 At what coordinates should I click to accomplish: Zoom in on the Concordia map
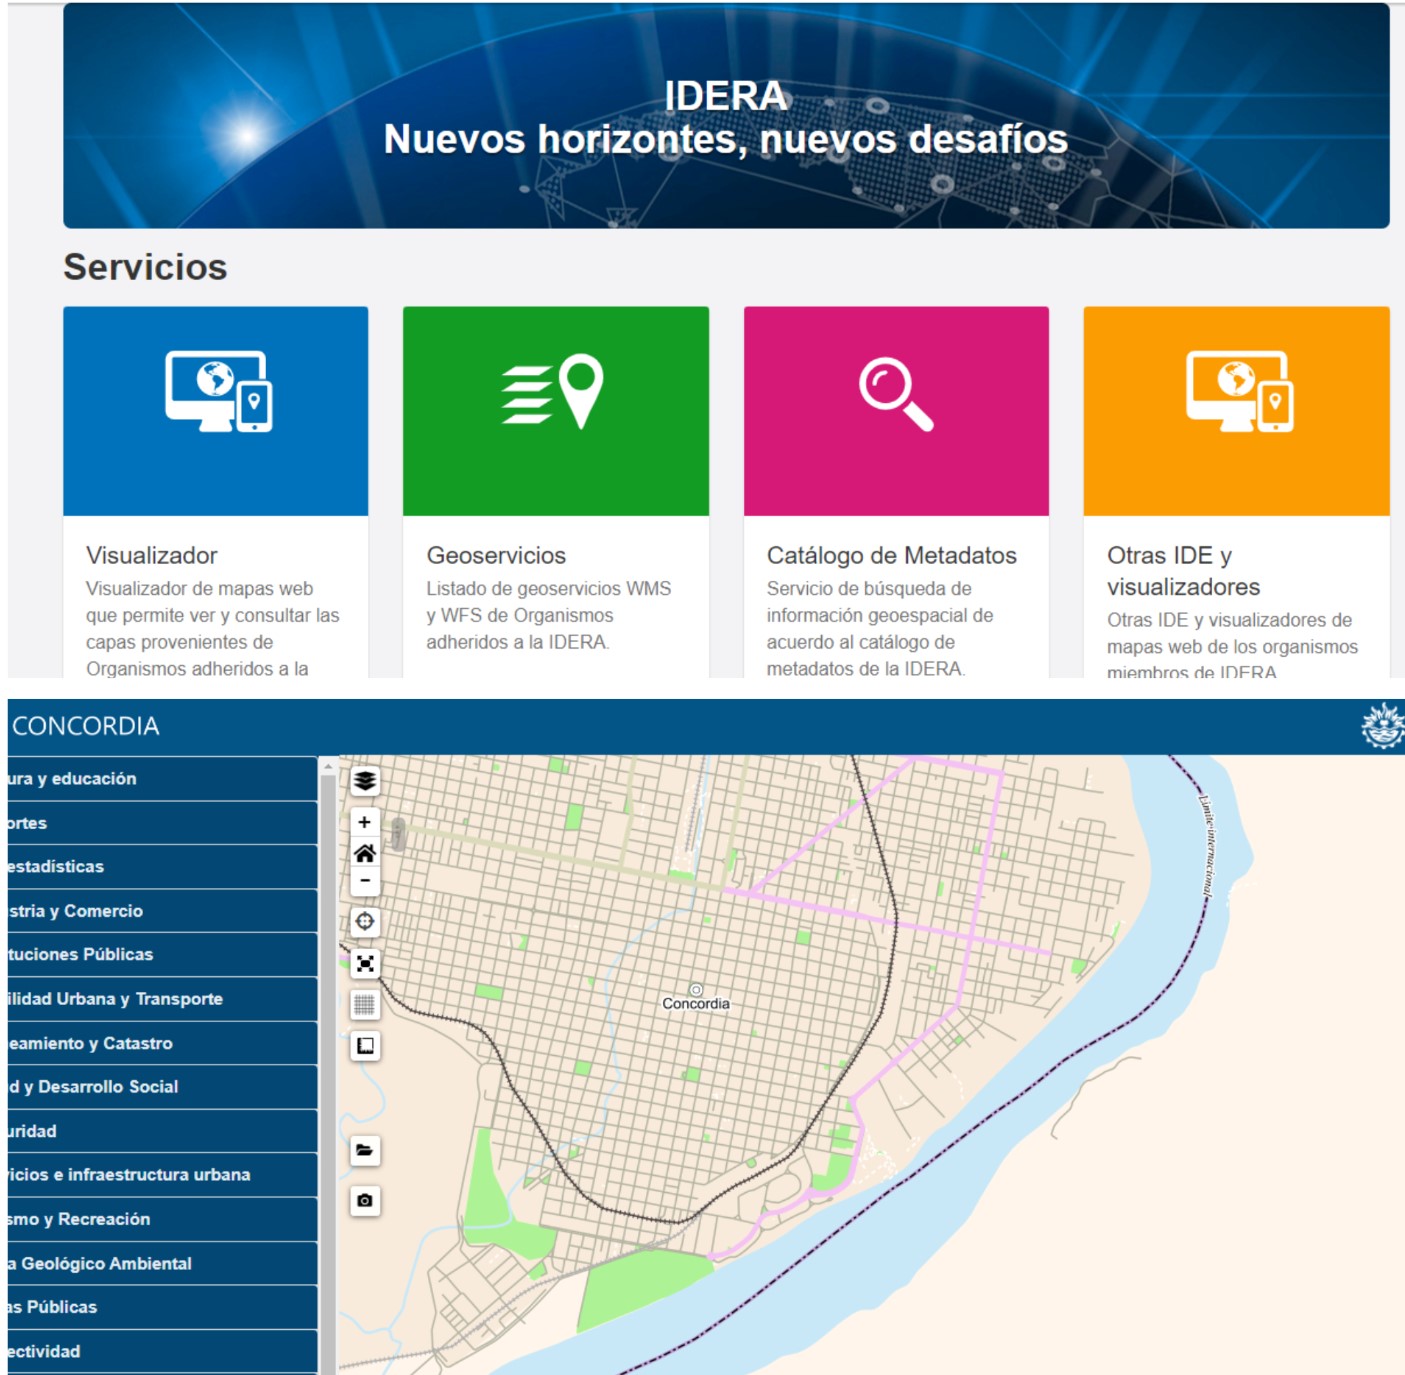coord(365,822)
